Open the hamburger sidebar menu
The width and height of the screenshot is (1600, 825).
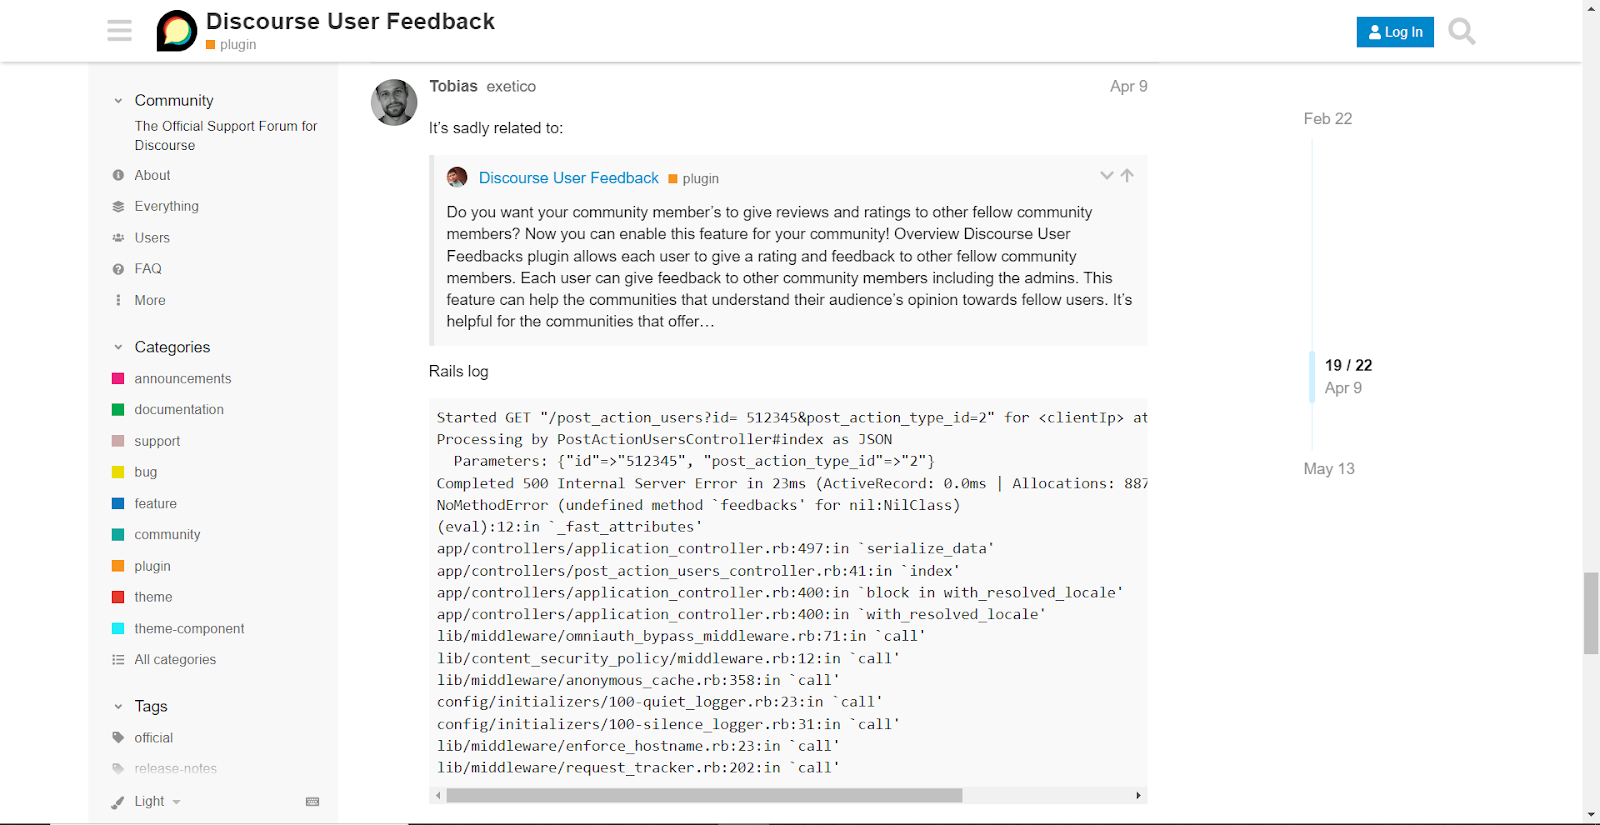coord(120,31)
